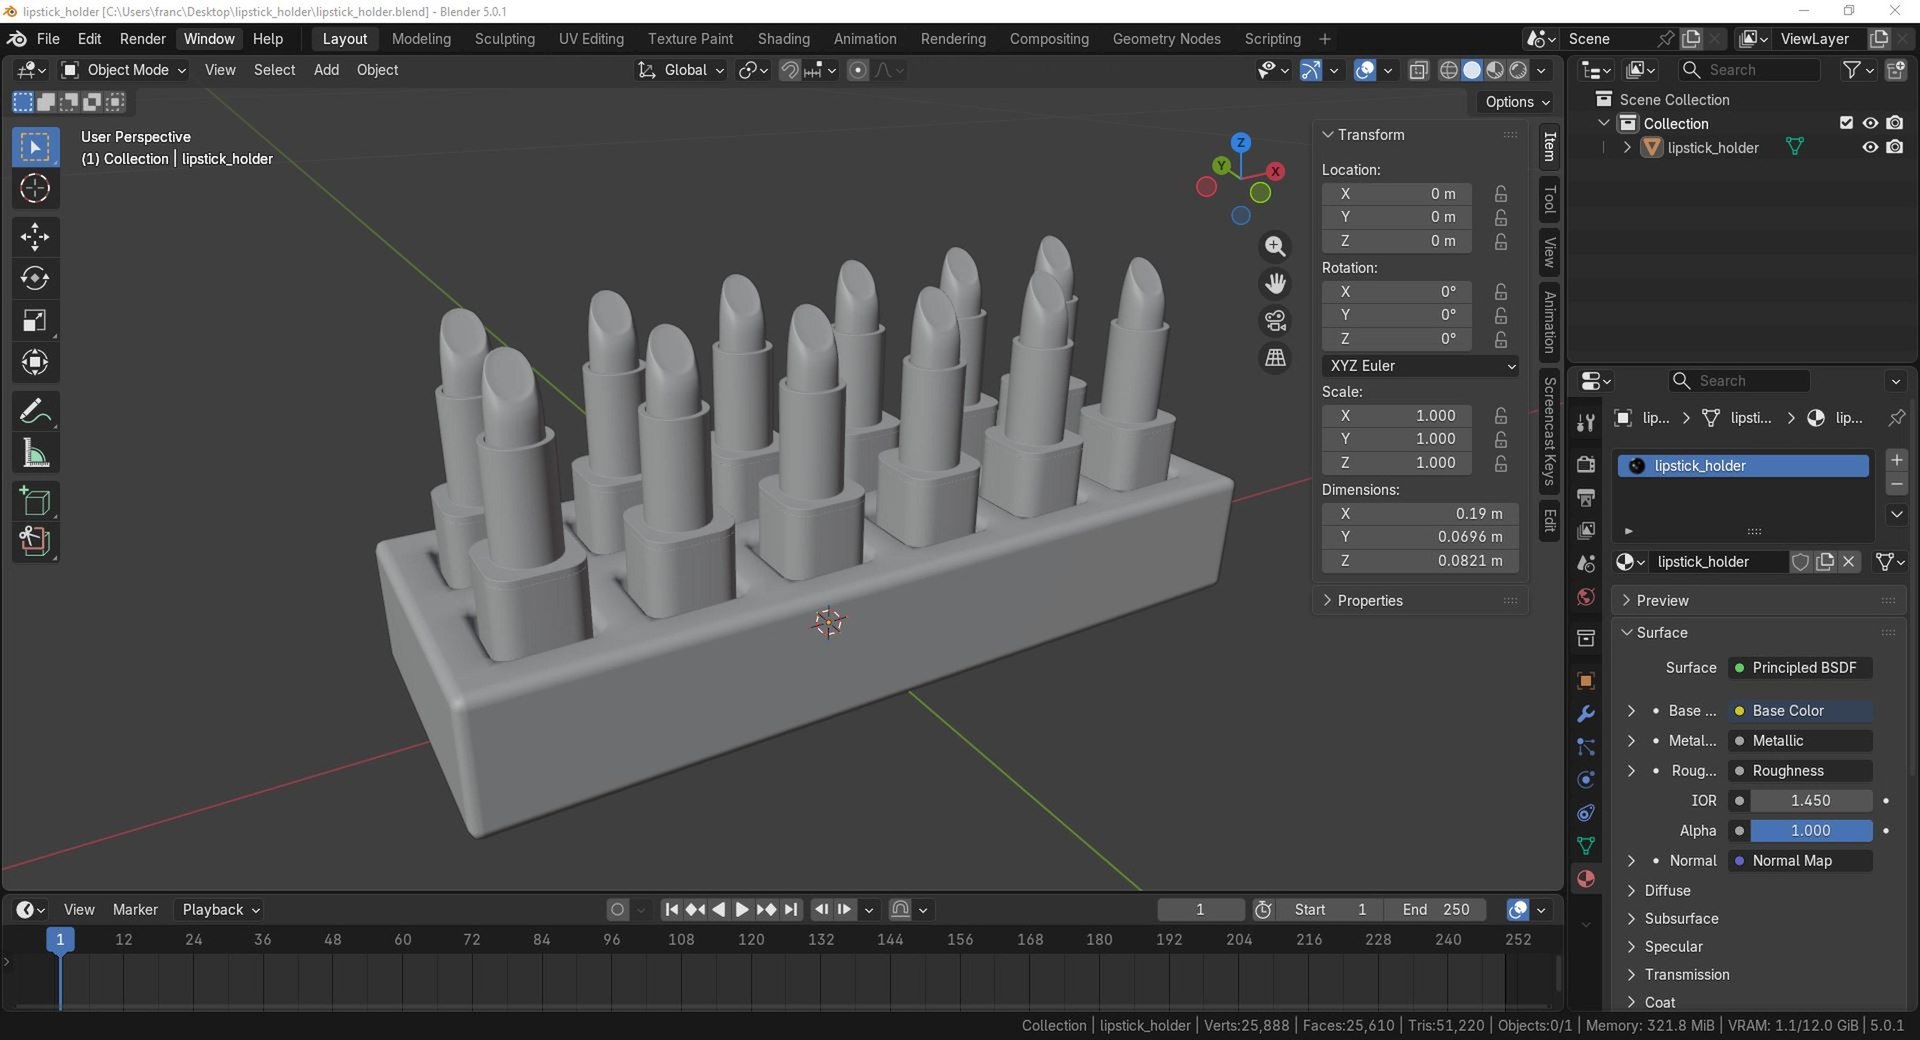Click the IOR value field
1920x1040 pixels.
click(x=1811, y=801)
